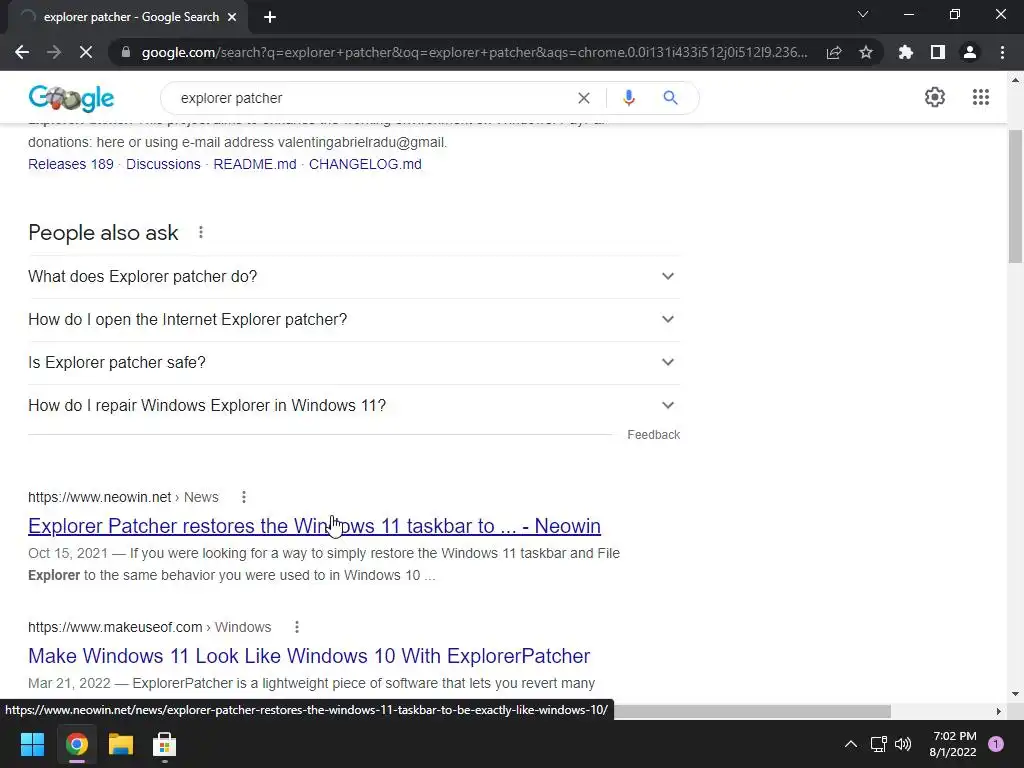Open the Releases 189 link
The image size is (1024, 768).
tap(71, 164)
